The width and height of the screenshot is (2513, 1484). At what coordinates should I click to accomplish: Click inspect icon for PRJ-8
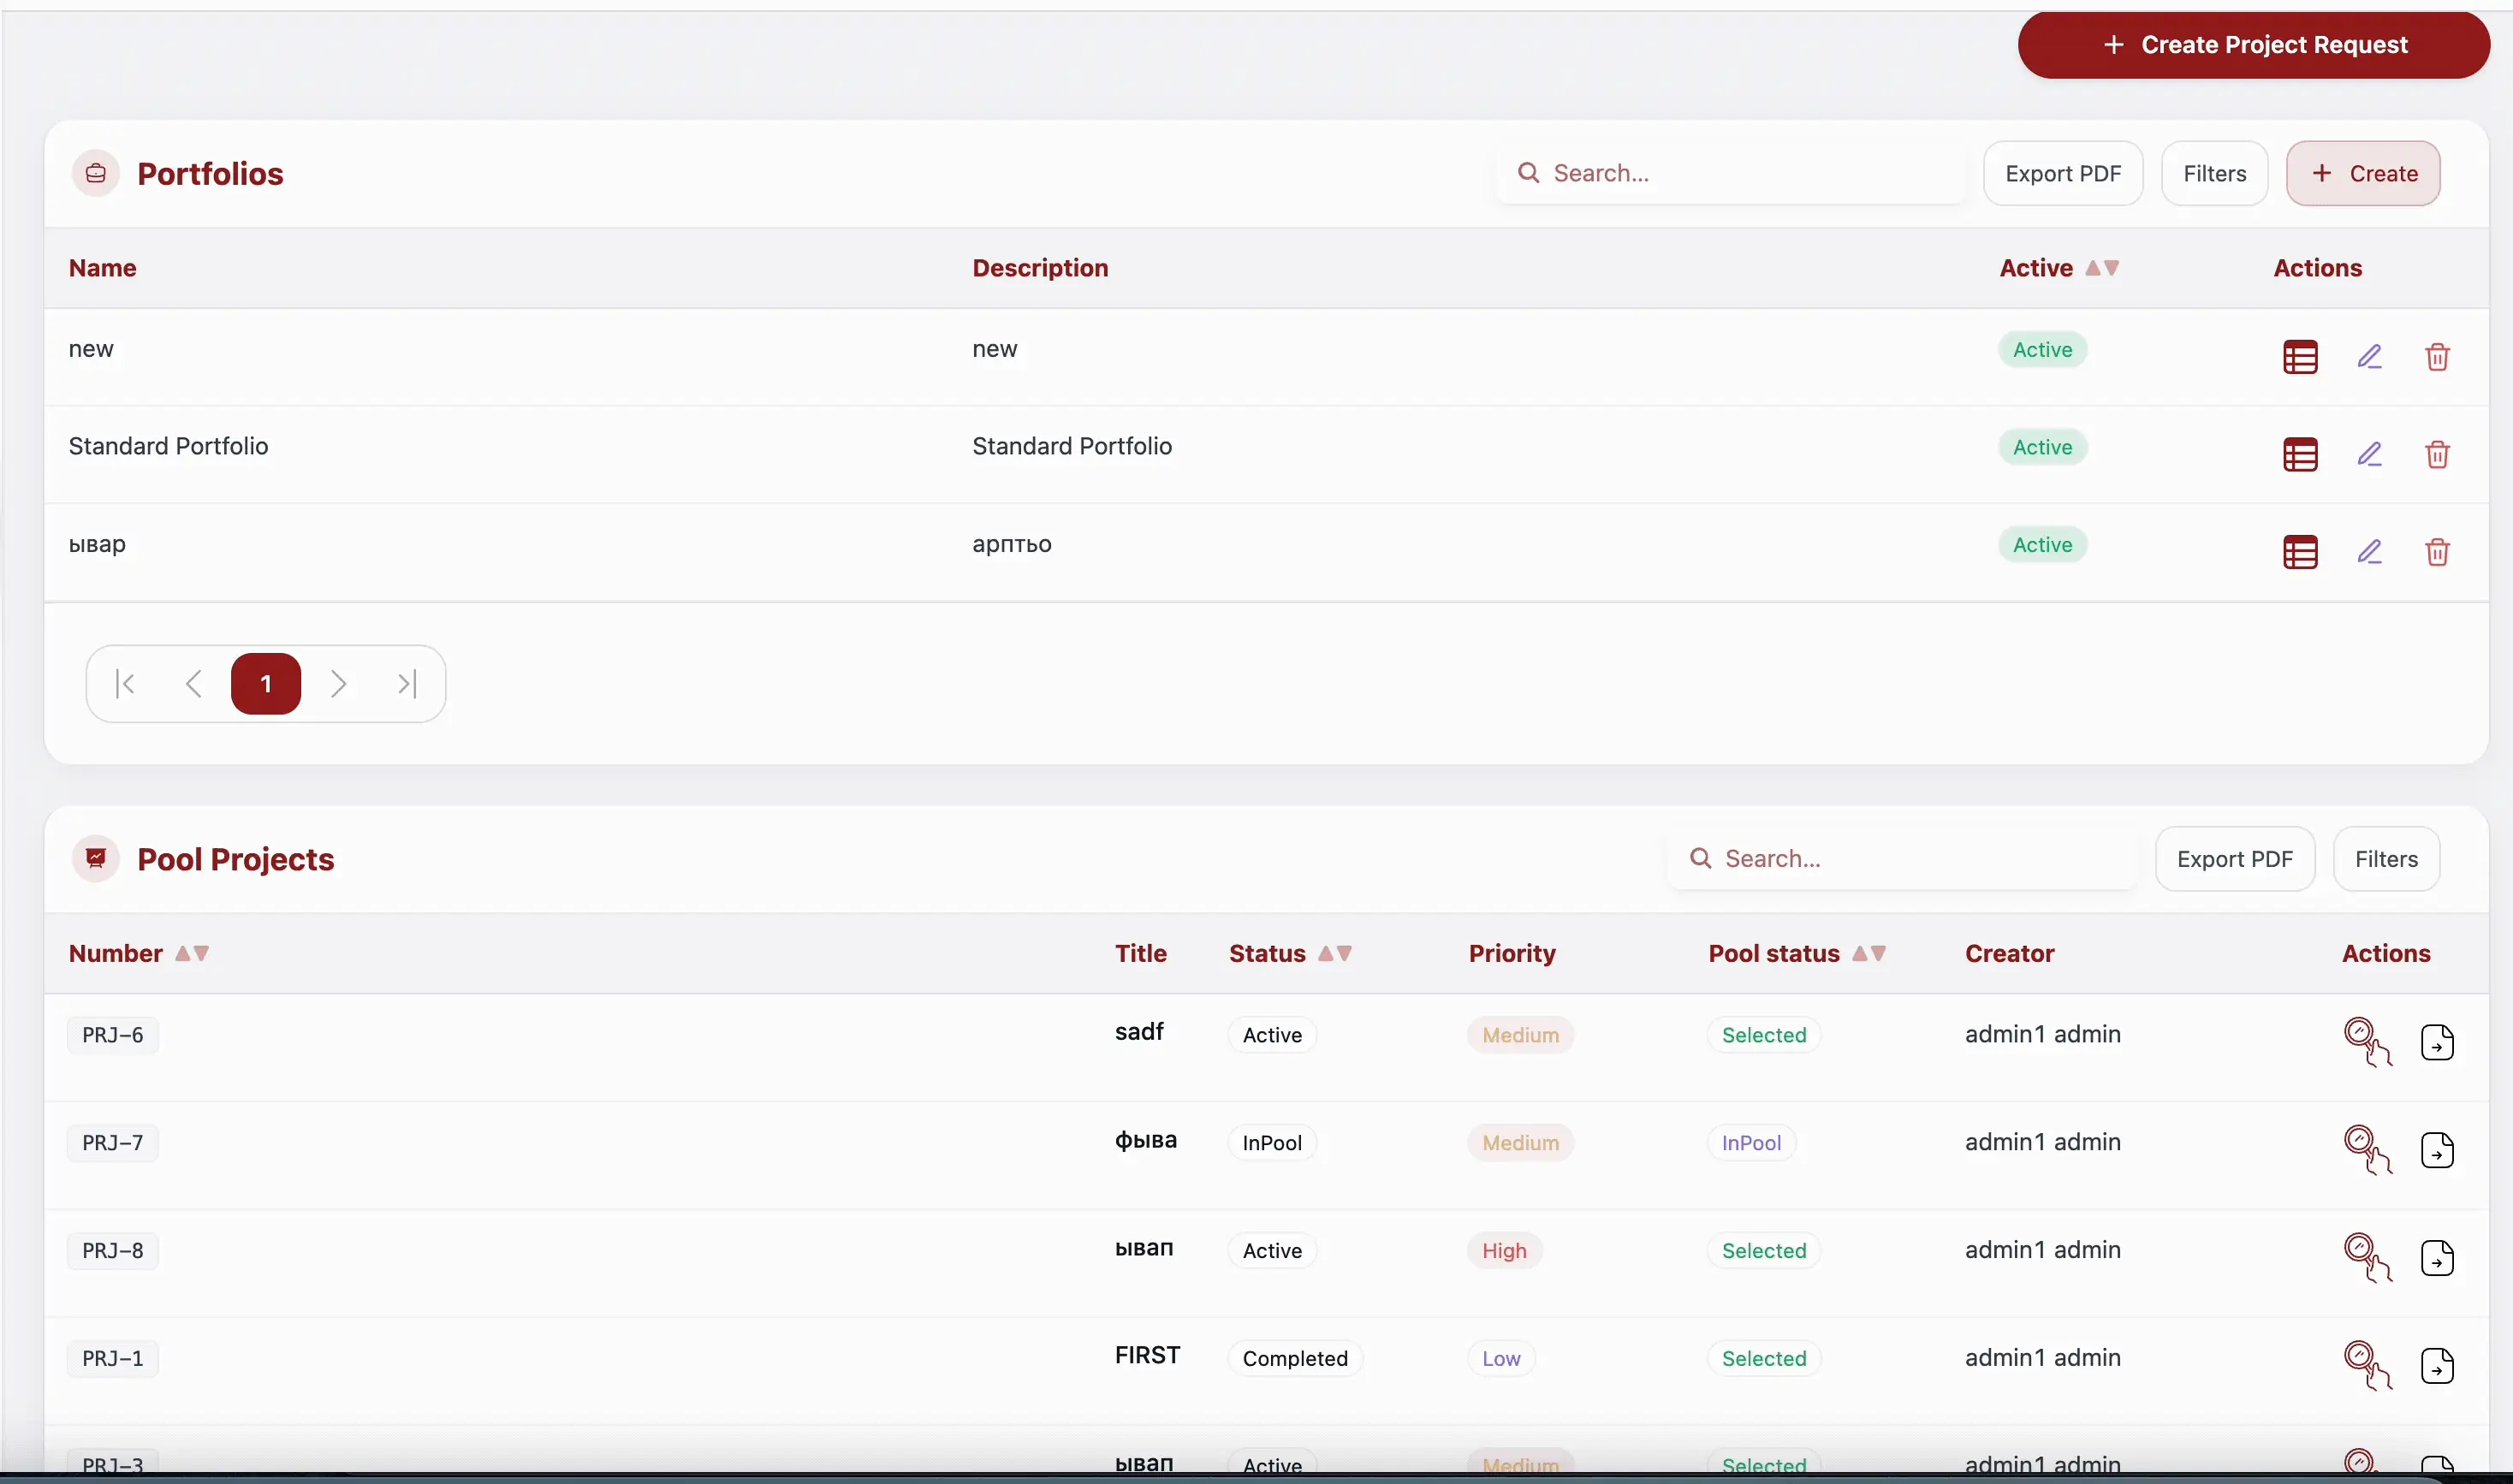(2366, 1257)
